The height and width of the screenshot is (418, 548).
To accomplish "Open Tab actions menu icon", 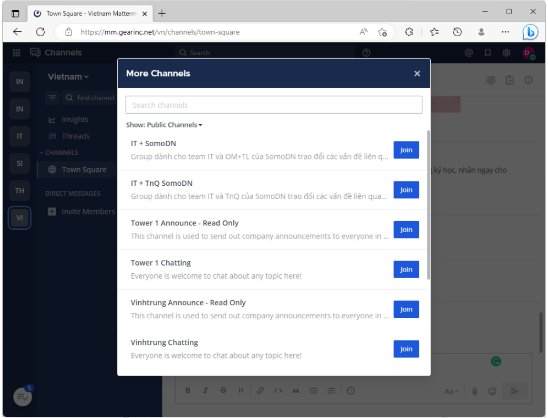I will pyautogui.click(x=15, y=14).
